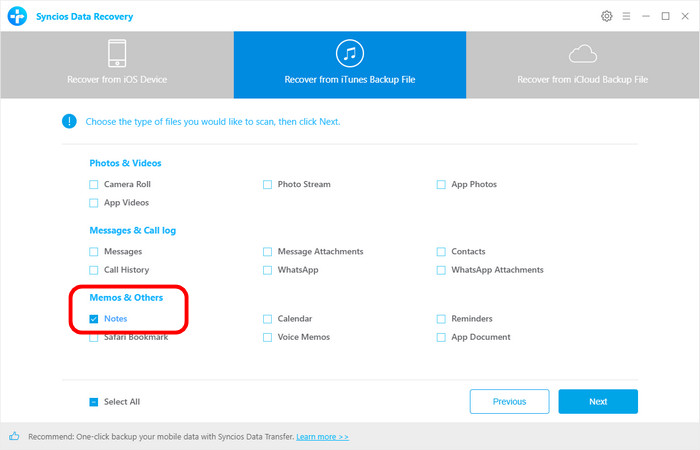Click the Choose the type of files instruction
The width and height of the screenshot is (700, 450).
[x=213, y=121]
